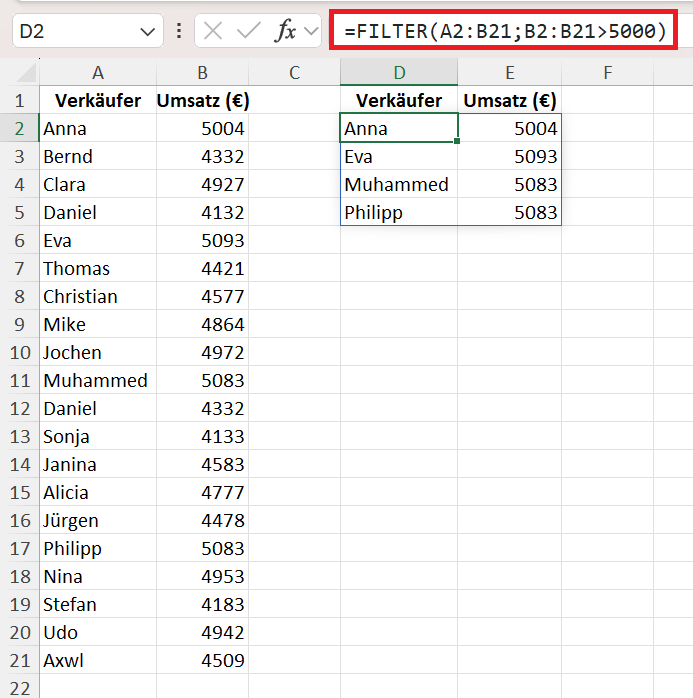Click cell with Umsatz value 5093 in column E
This screenshot has width=693, height=698.
tap(510, 157)
